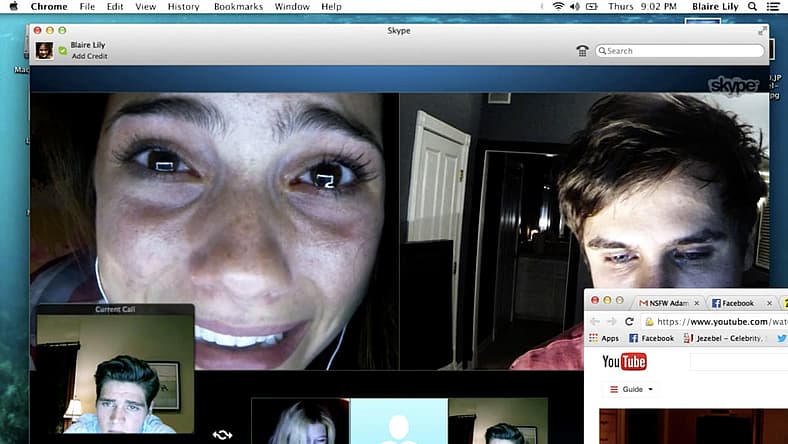
Task: Click the padlock icon in address bar
Action: point(649,322)
